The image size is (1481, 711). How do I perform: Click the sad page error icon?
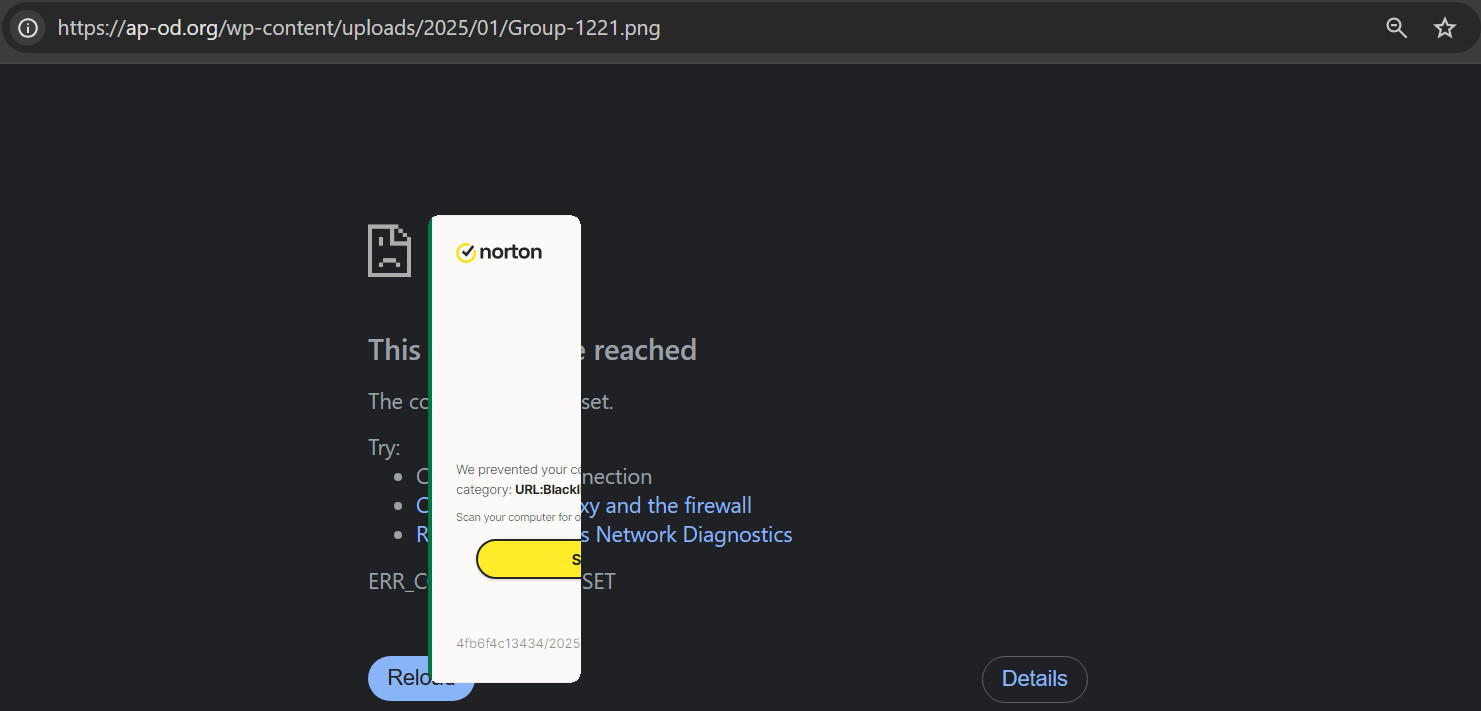coord(389,250)
